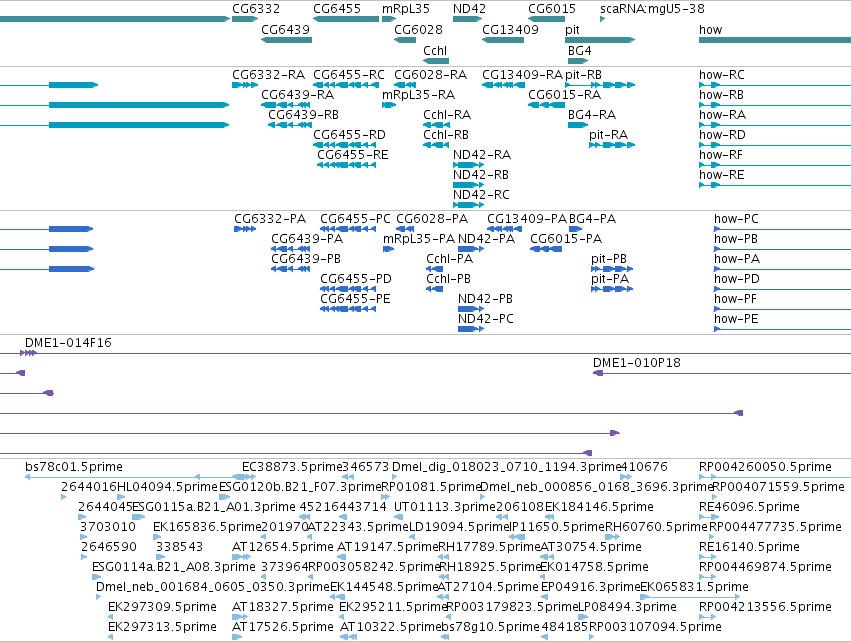Select the AT17526.5prime EST label
This screenshot has height=642, width=851.
point(282,628)
